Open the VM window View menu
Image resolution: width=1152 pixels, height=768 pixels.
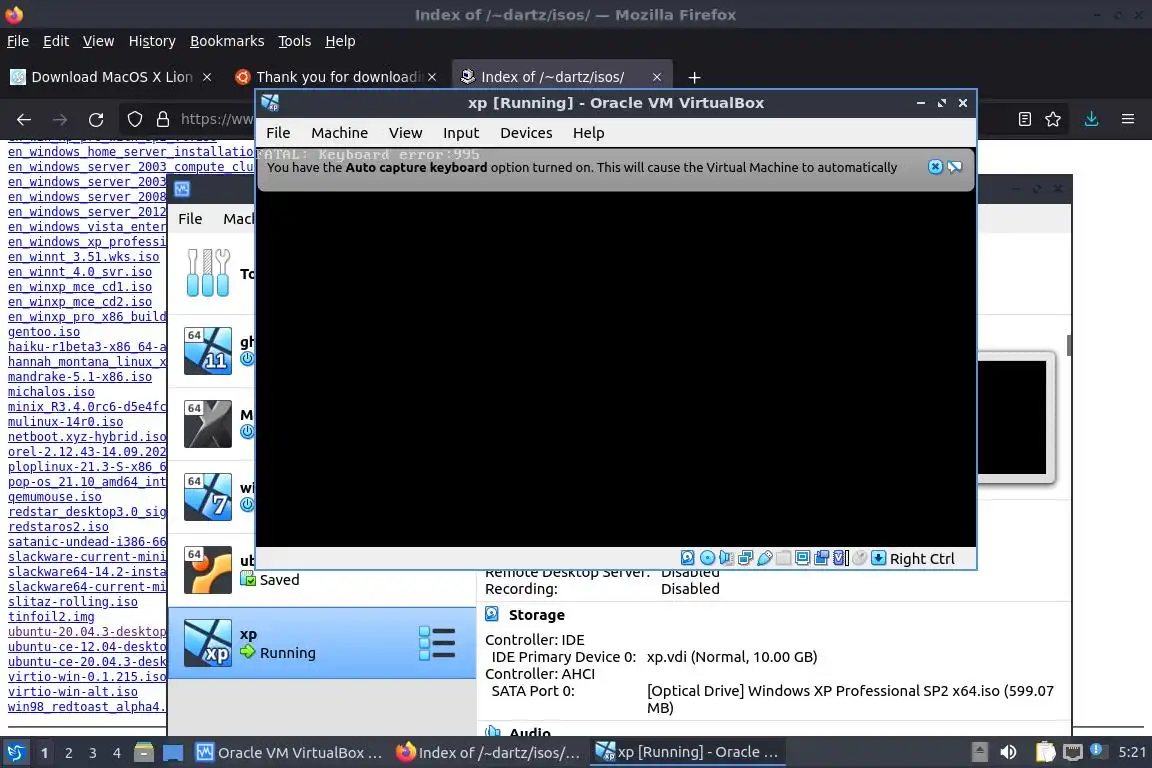point(406,133)
